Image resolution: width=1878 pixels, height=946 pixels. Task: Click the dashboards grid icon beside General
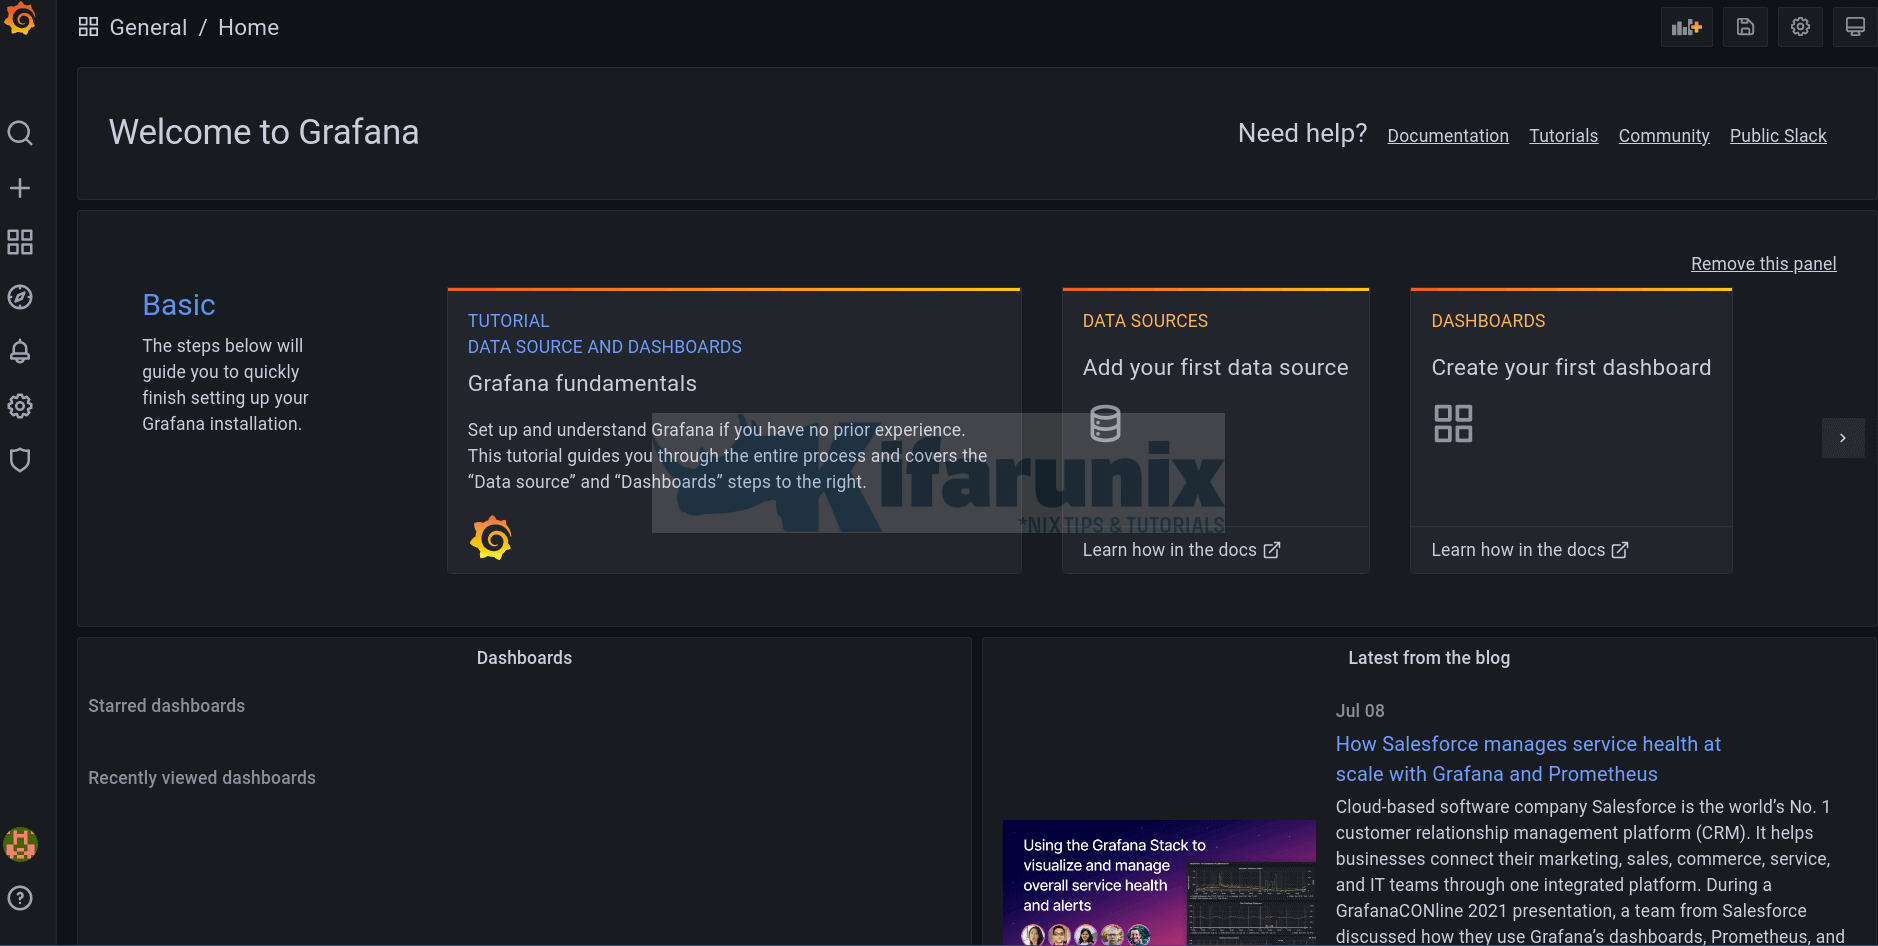click(89, 27)
